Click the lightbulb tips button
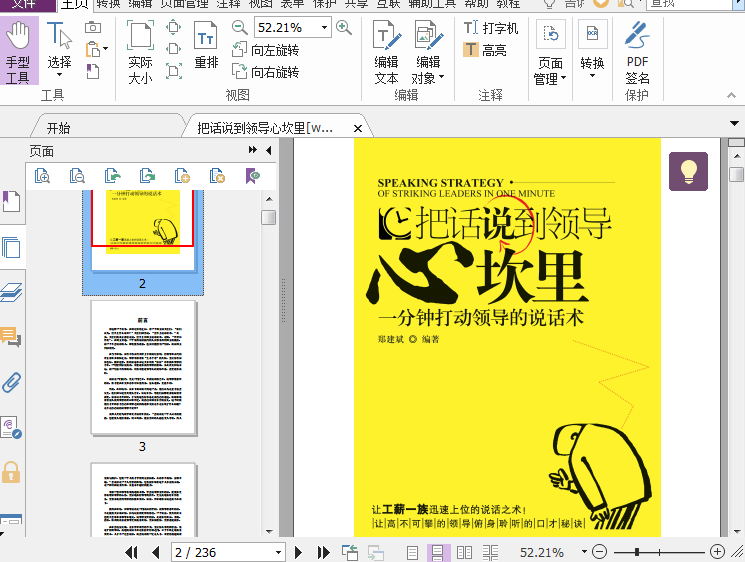 [x=688, y=171]
